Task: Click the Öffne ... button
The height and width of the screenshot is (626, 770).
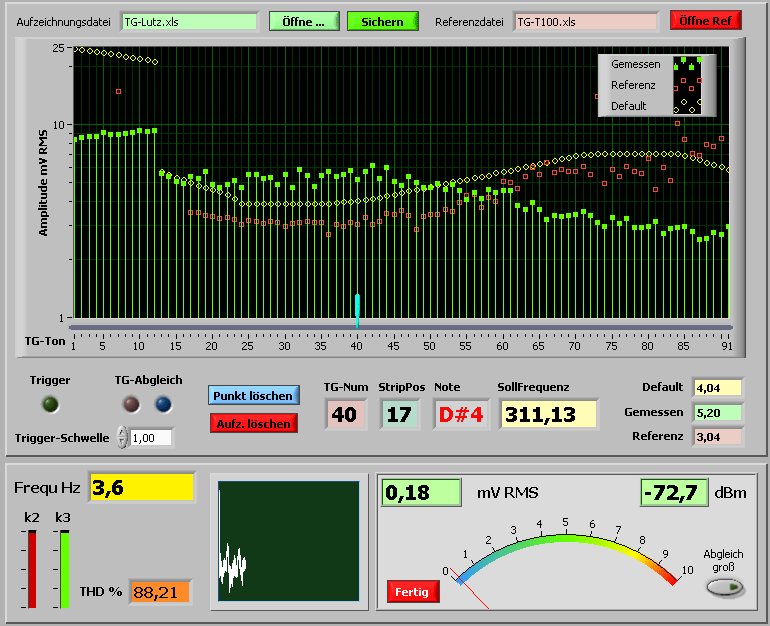Action: point(304,22)
